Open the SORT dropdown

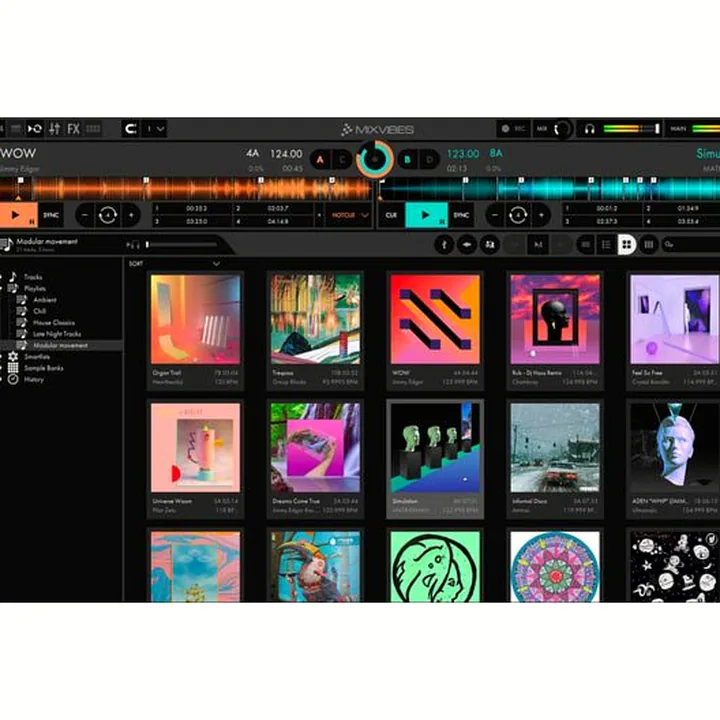(174, 264)
